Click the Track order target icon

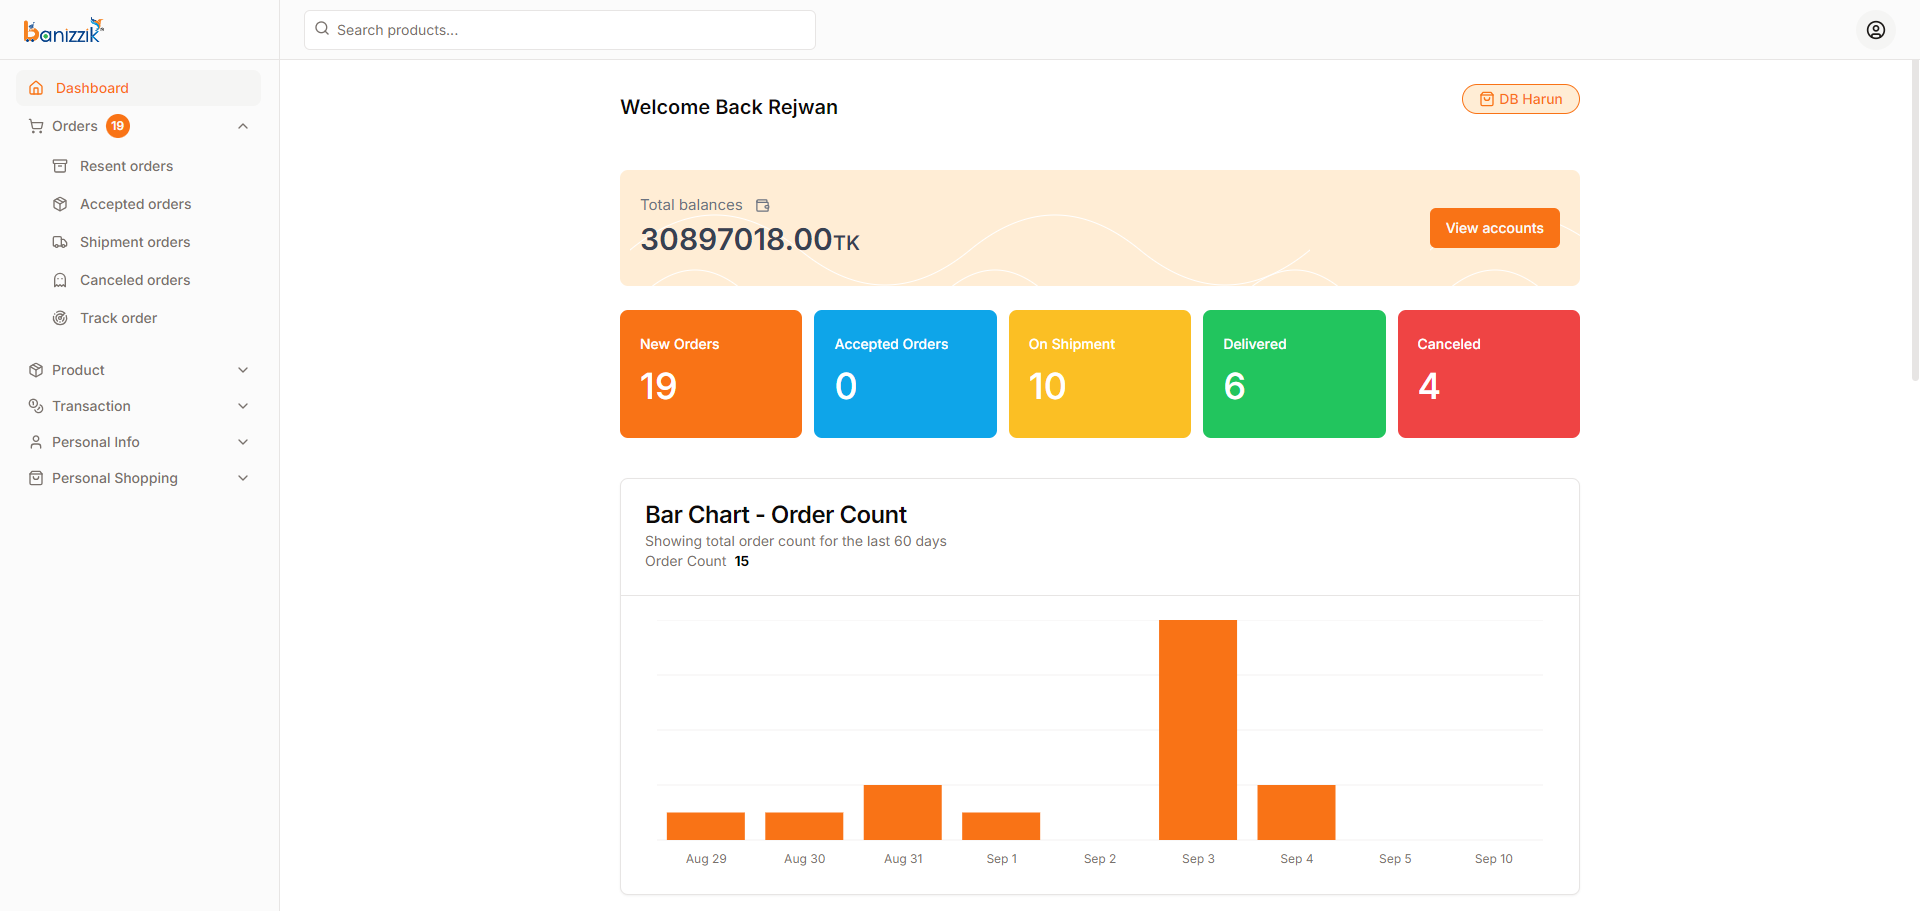(x=60, y=318)
